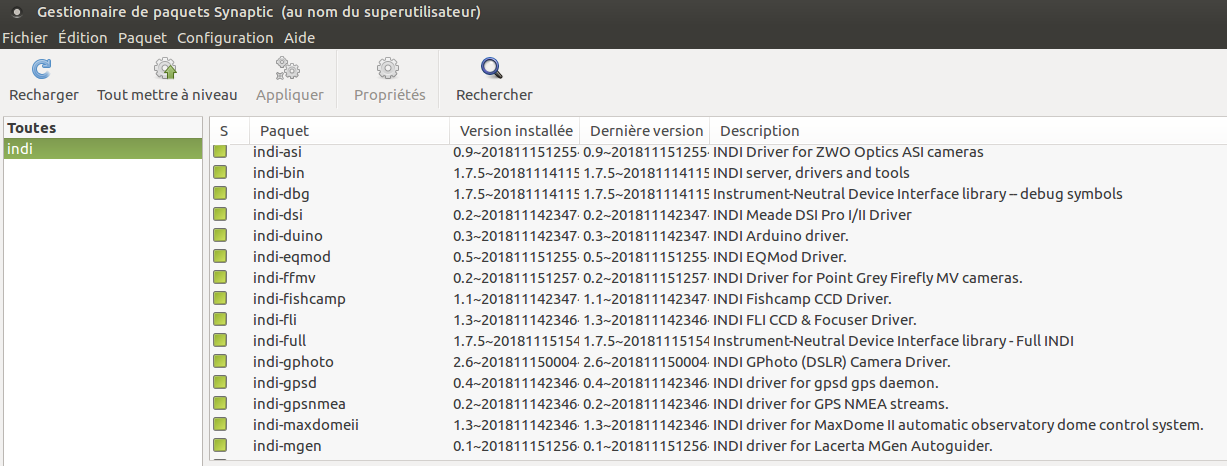Select the Toutes category
This screenshot has width=1227, height=466.
click(32, 128)
